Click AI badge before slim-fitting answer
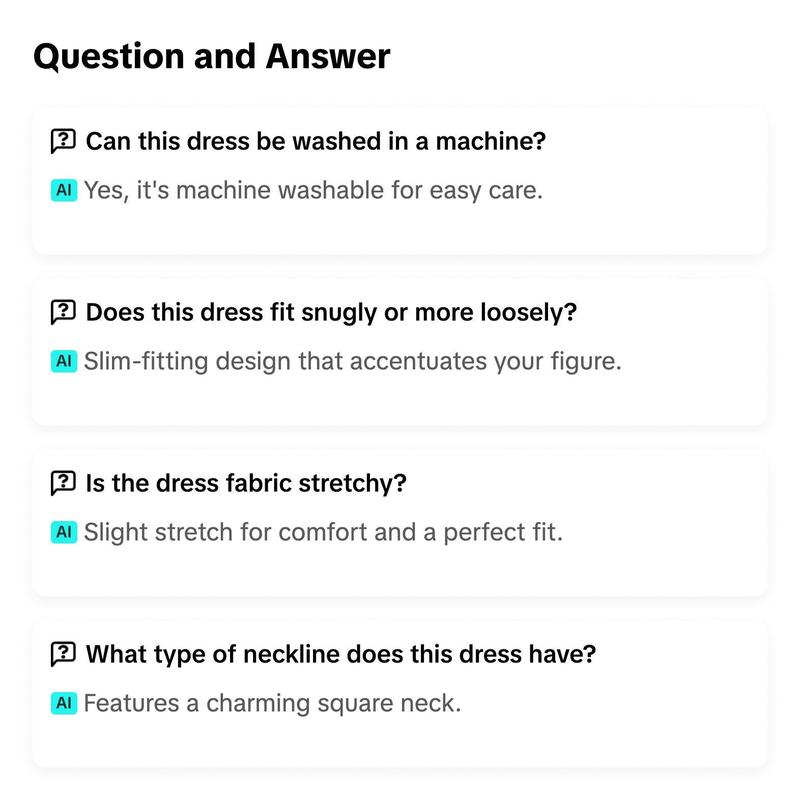The height and width of the screenshot is (800, 800). [x=64, y=361]
